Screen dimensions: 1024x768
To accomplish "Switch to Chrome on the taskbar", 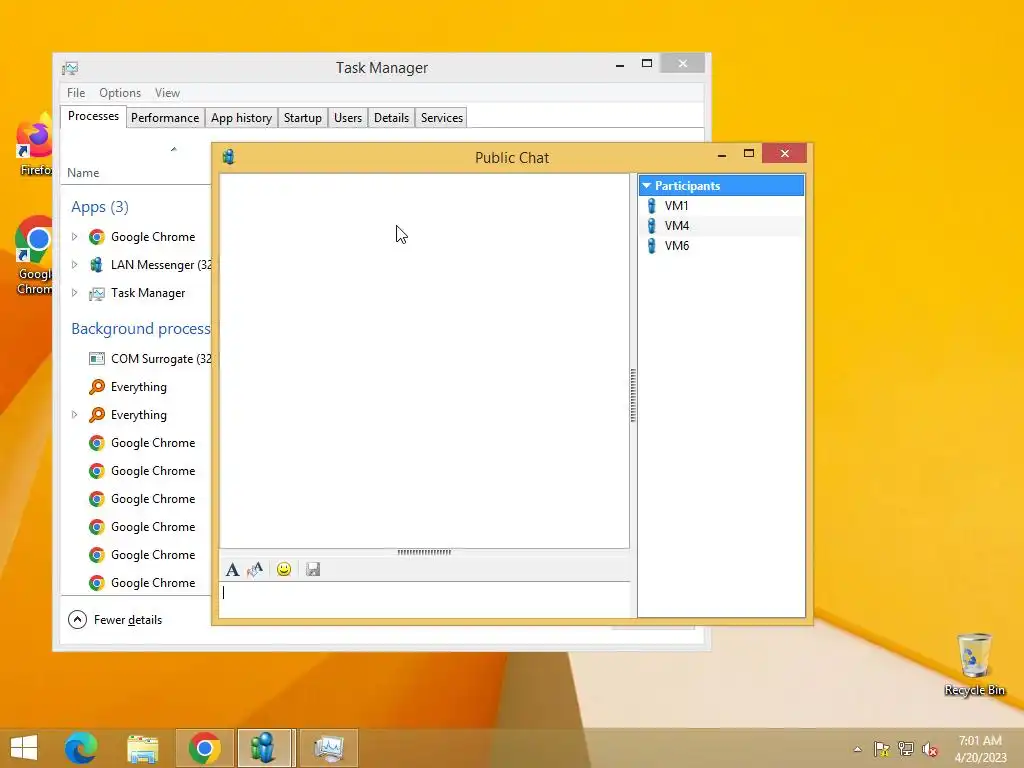I will [204, 748].
